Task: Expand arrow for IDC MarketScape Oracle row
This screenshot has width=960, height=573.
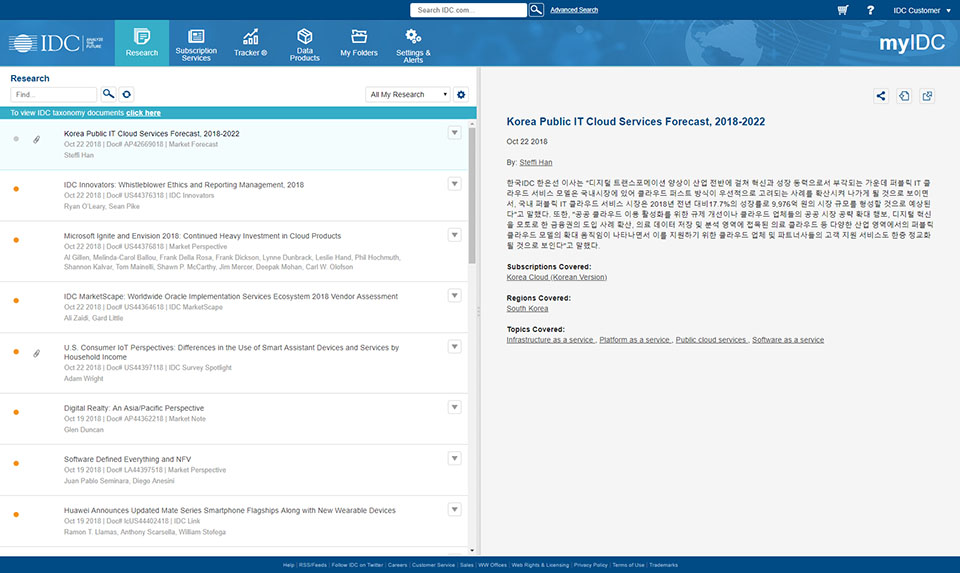Action: (x=454, y=296)
